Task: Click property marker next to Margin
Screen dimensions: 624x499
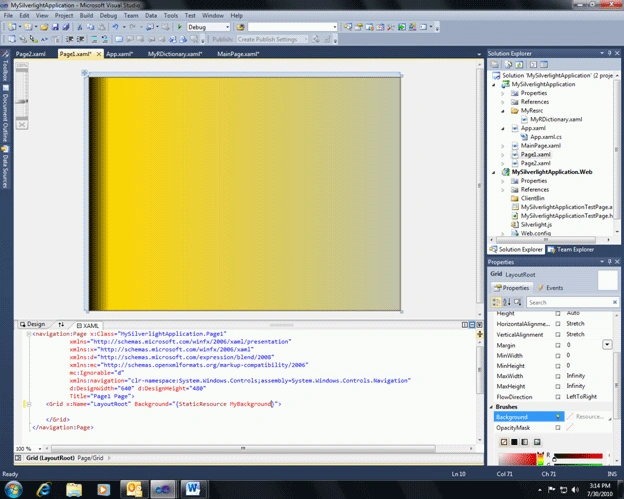Action: tap(558, 345)
